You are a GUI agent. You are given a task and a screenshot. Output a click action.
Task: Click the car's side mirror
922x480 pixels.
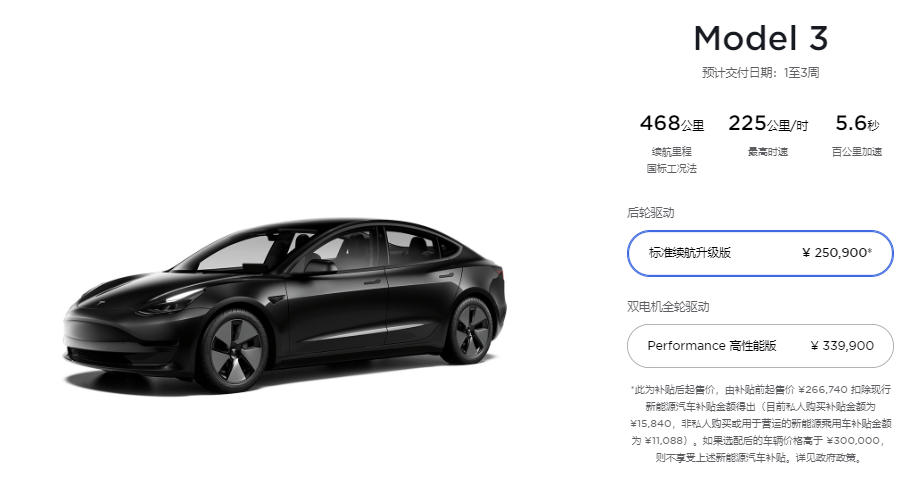[x=320, y=267]
